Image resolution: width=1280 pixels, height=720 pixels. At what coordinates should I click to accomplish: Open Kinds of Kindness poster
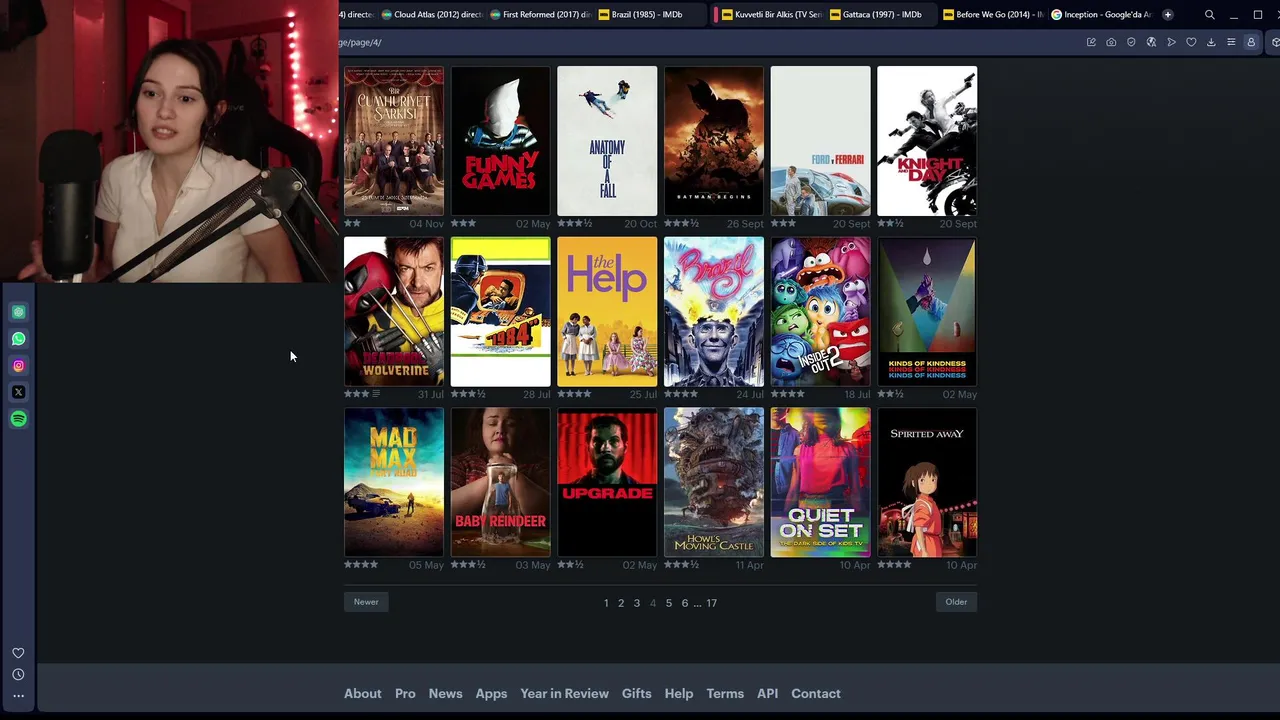pos(927,312)
